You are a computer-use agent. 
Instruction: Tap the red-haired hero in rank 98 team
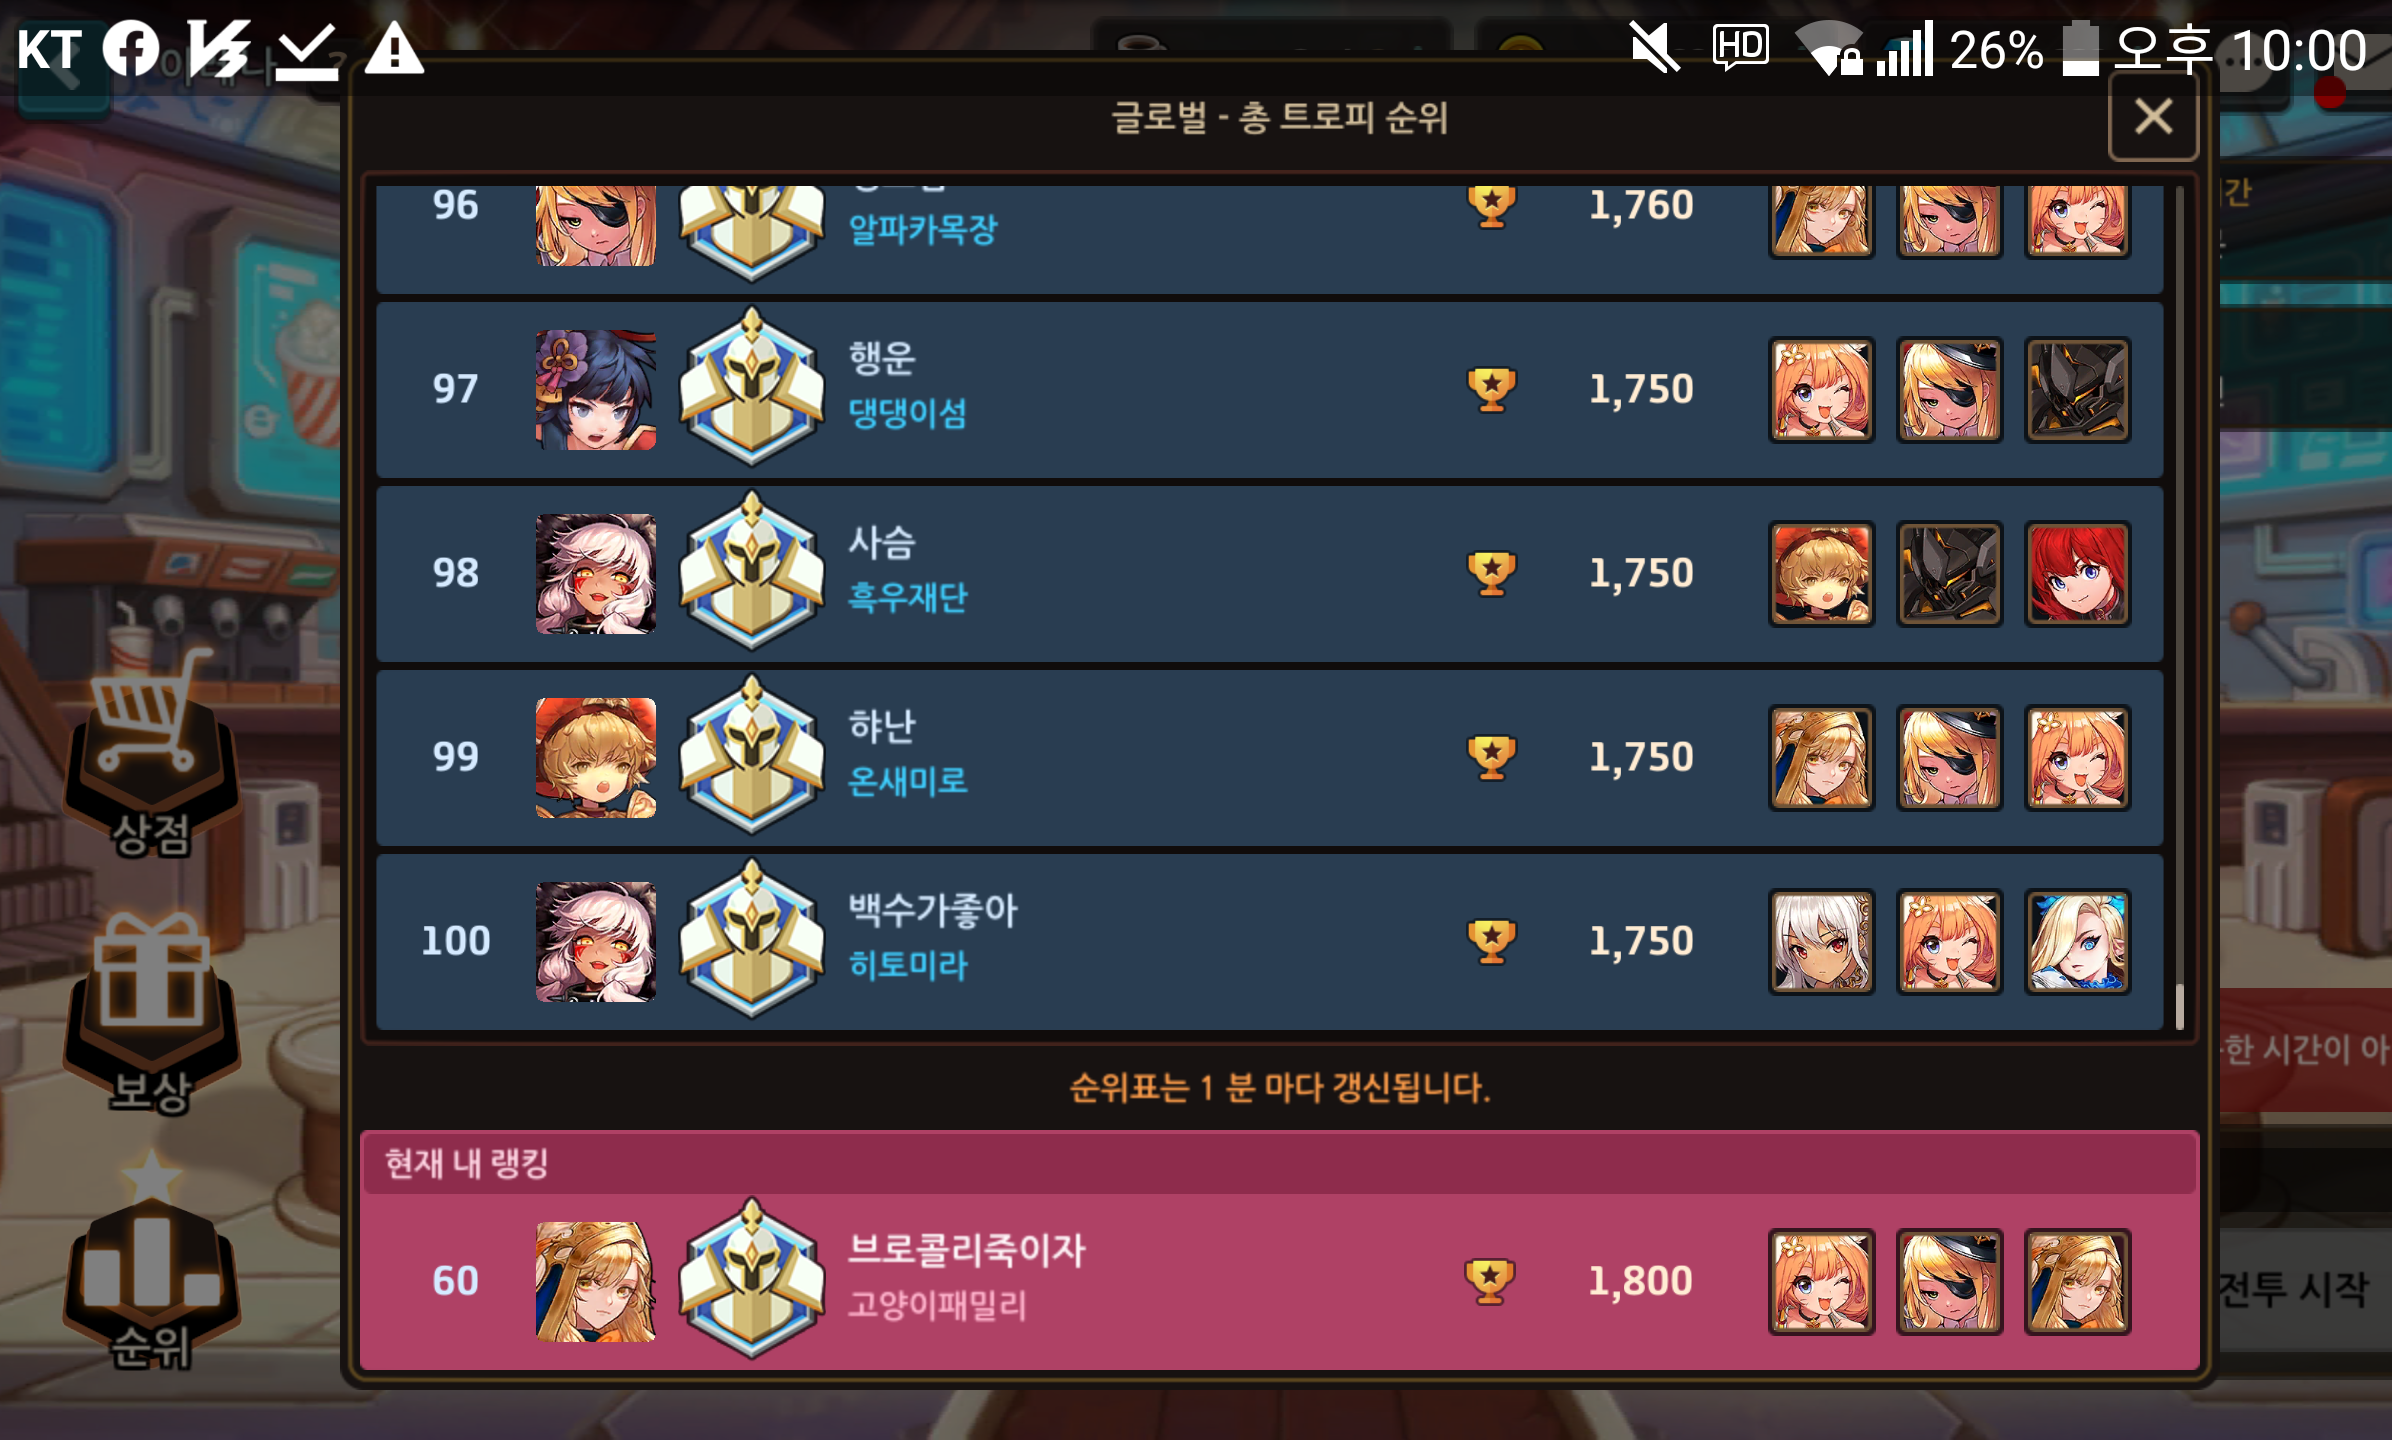(x=2077, y=574)
